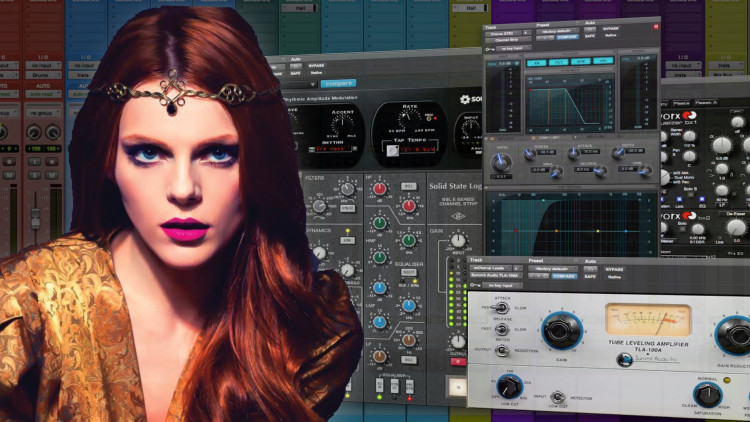This screenshot has width=750, height=422.
Task: Open plugin selector Summit Audio TLA-100A
Action: (x=496, y=276)
